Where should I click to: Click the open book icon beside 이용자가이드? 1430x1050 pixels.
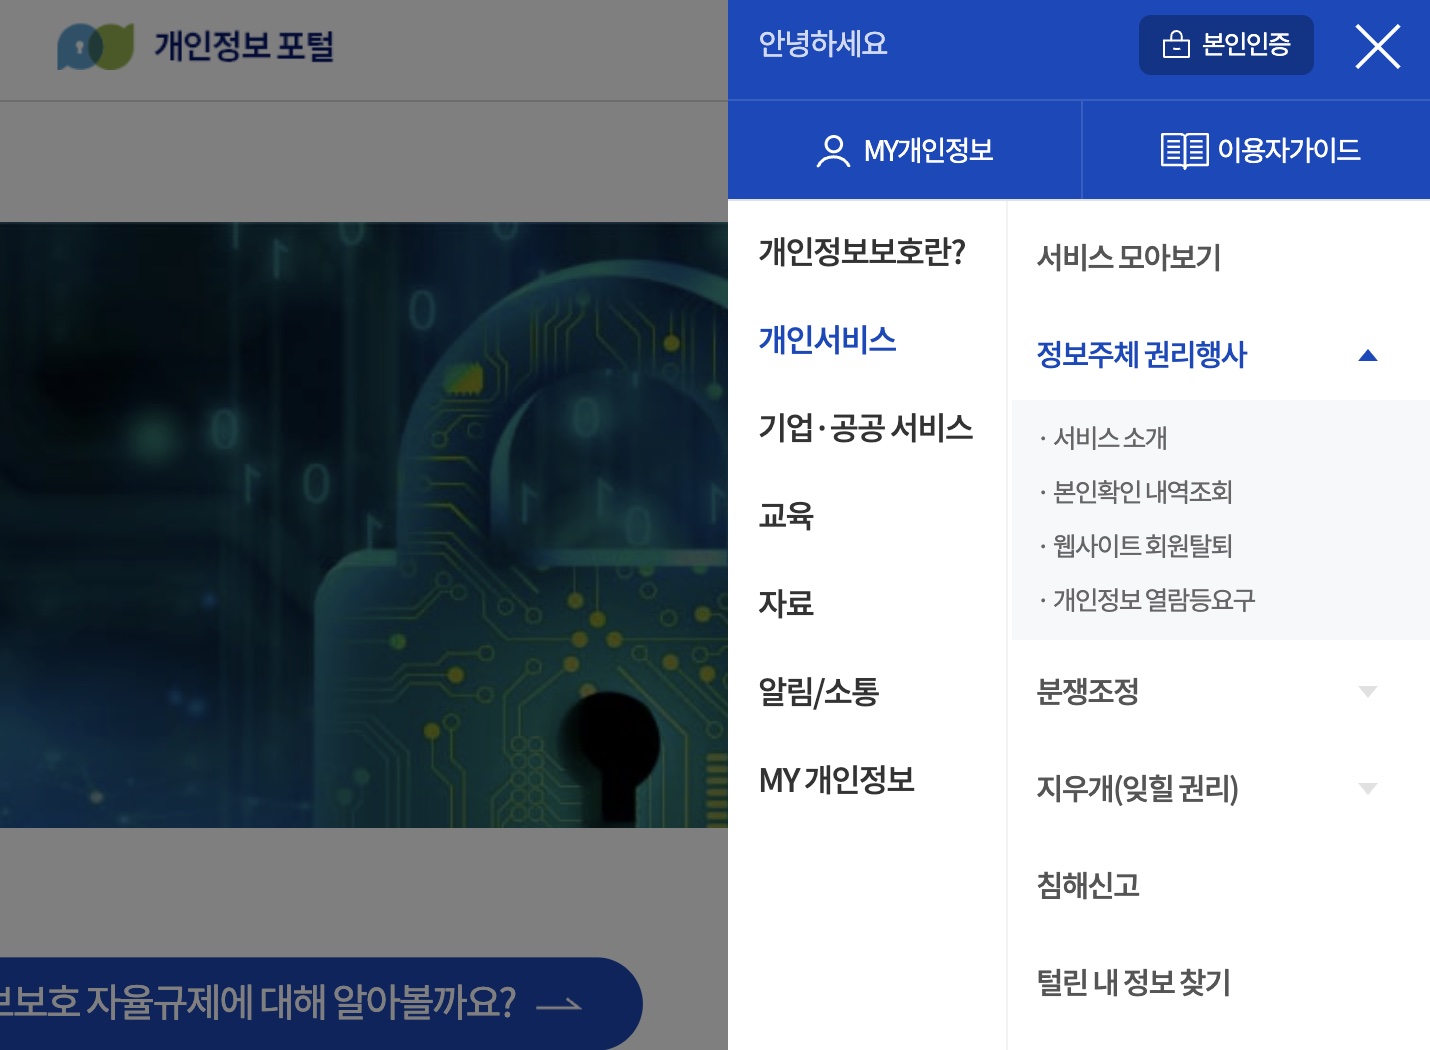1183,150
